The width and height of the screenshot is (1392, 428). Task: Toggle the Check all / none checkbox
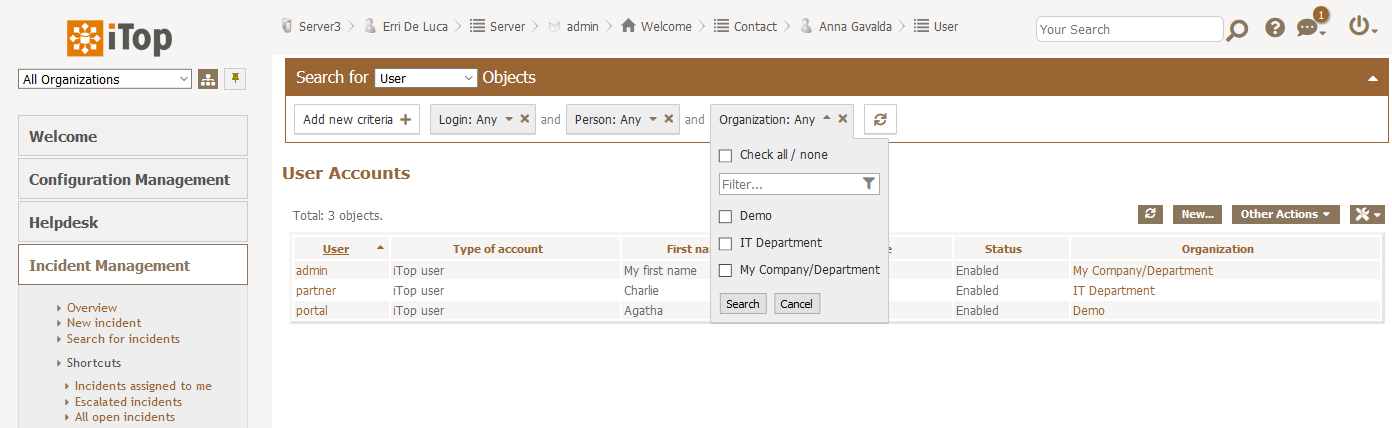point(726,155)
